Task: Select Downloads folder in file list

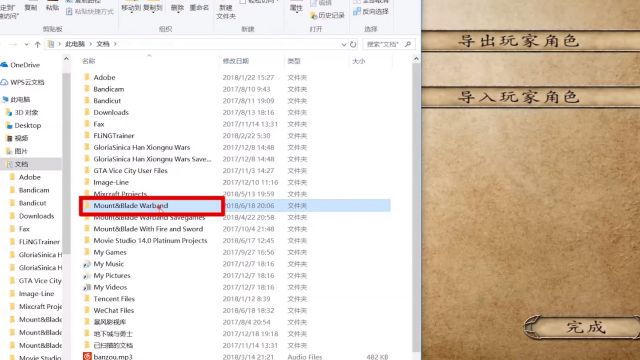Action: pos(111,112)
